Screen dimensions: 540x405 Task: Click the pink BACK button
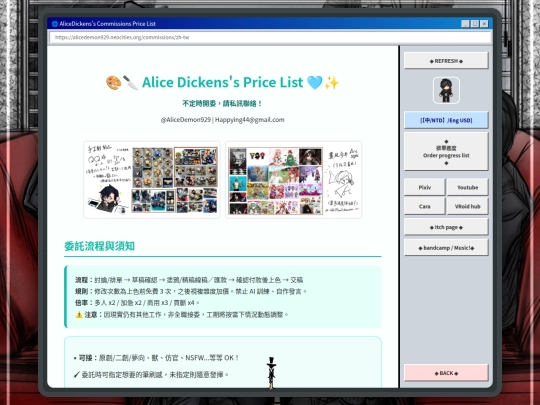pyautogui.click(x=446, y=373)
